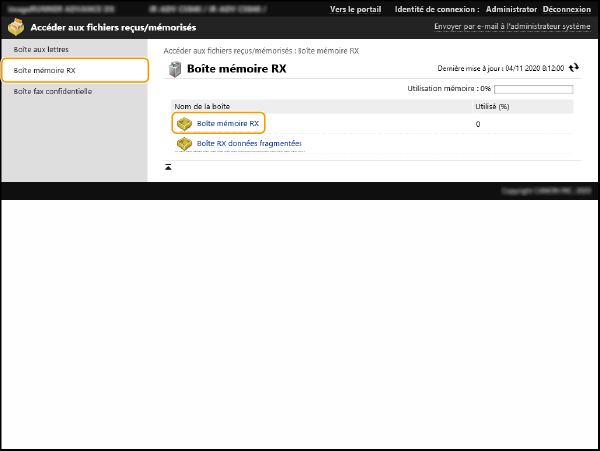Screen dimensions: 600x451
Task: Click the file box icon in the header bar
Action: 16,27
